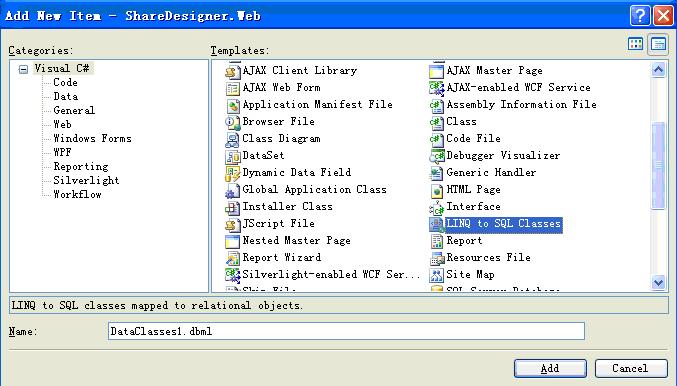Click the AJAX Client Library template icon
Viewport: 677px width, 386px height.
click(x=232, y=71)
